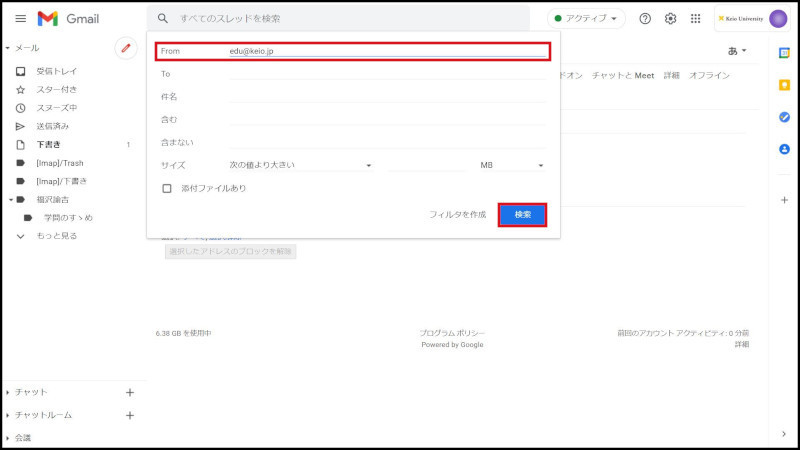
Task: Click the From input field
Action: point(386,51)
